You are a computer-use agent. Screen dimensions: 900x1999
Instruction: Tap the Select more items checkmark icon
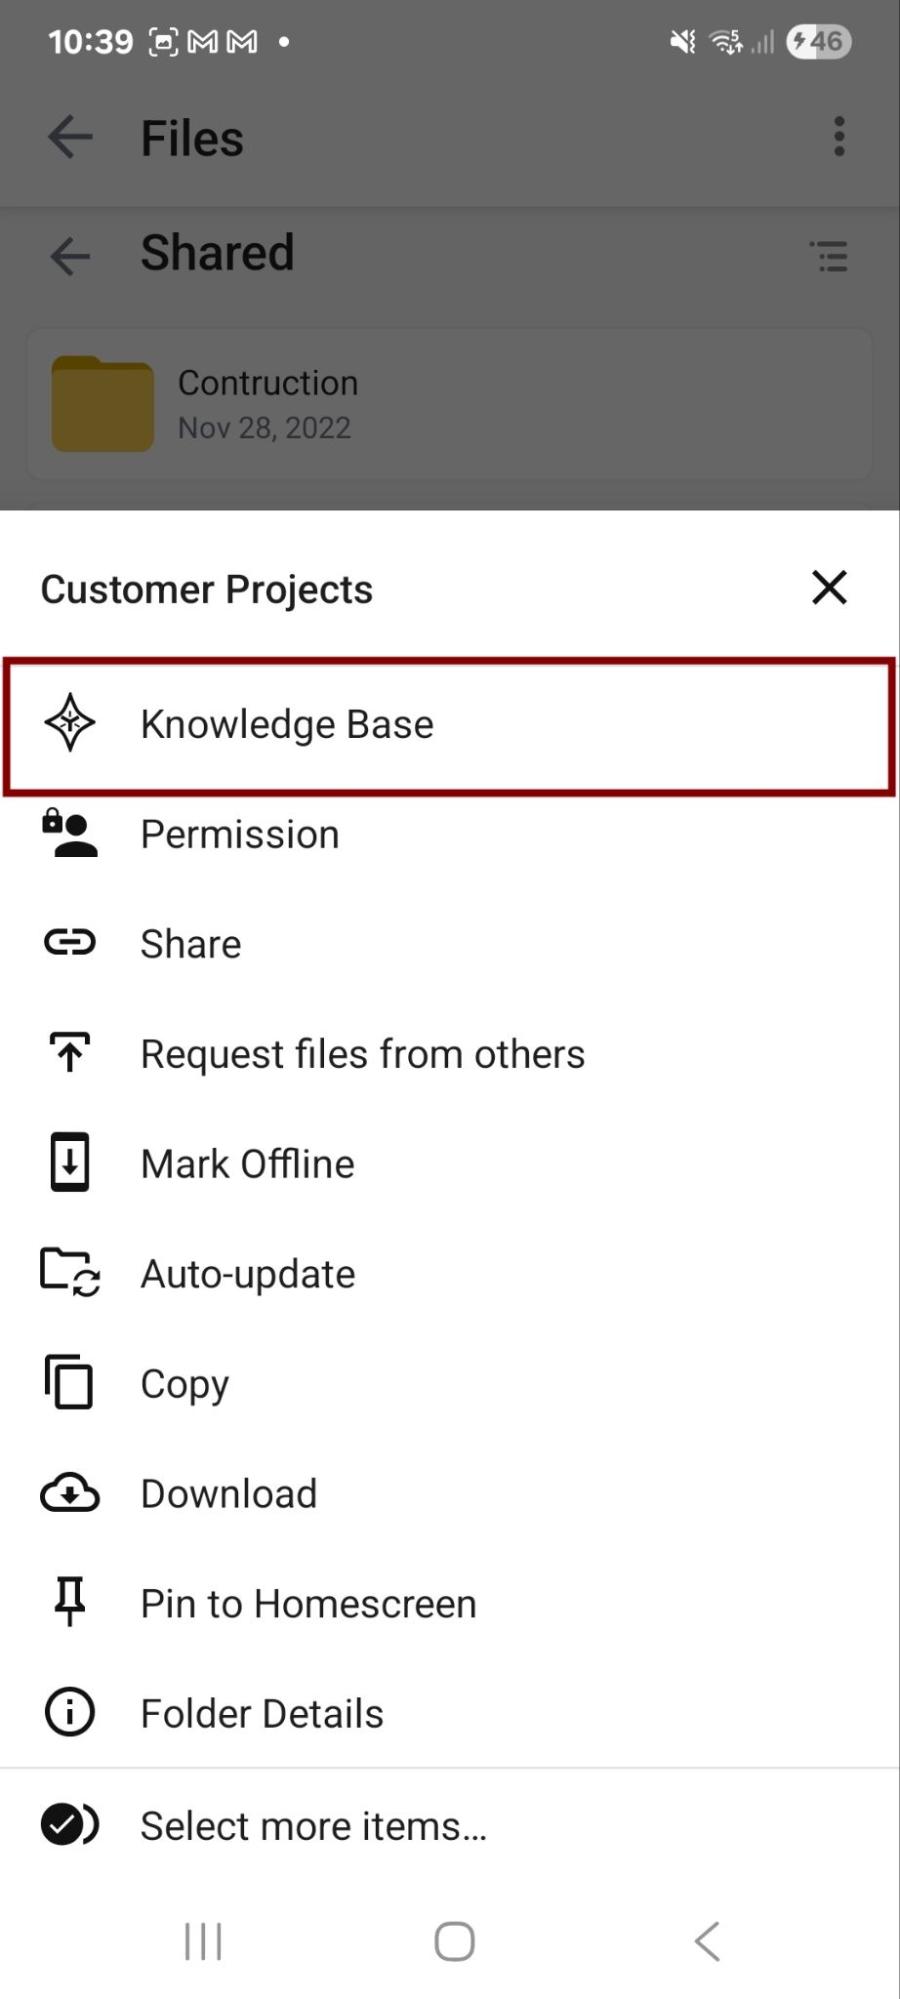[70, 1825]
